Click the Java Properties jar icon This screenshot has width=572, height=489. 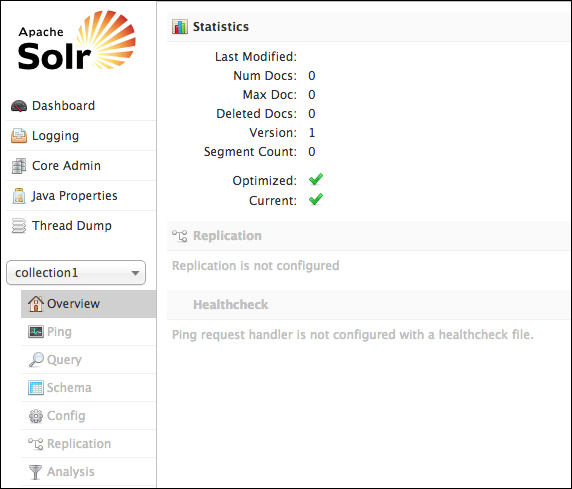[19, 196]
